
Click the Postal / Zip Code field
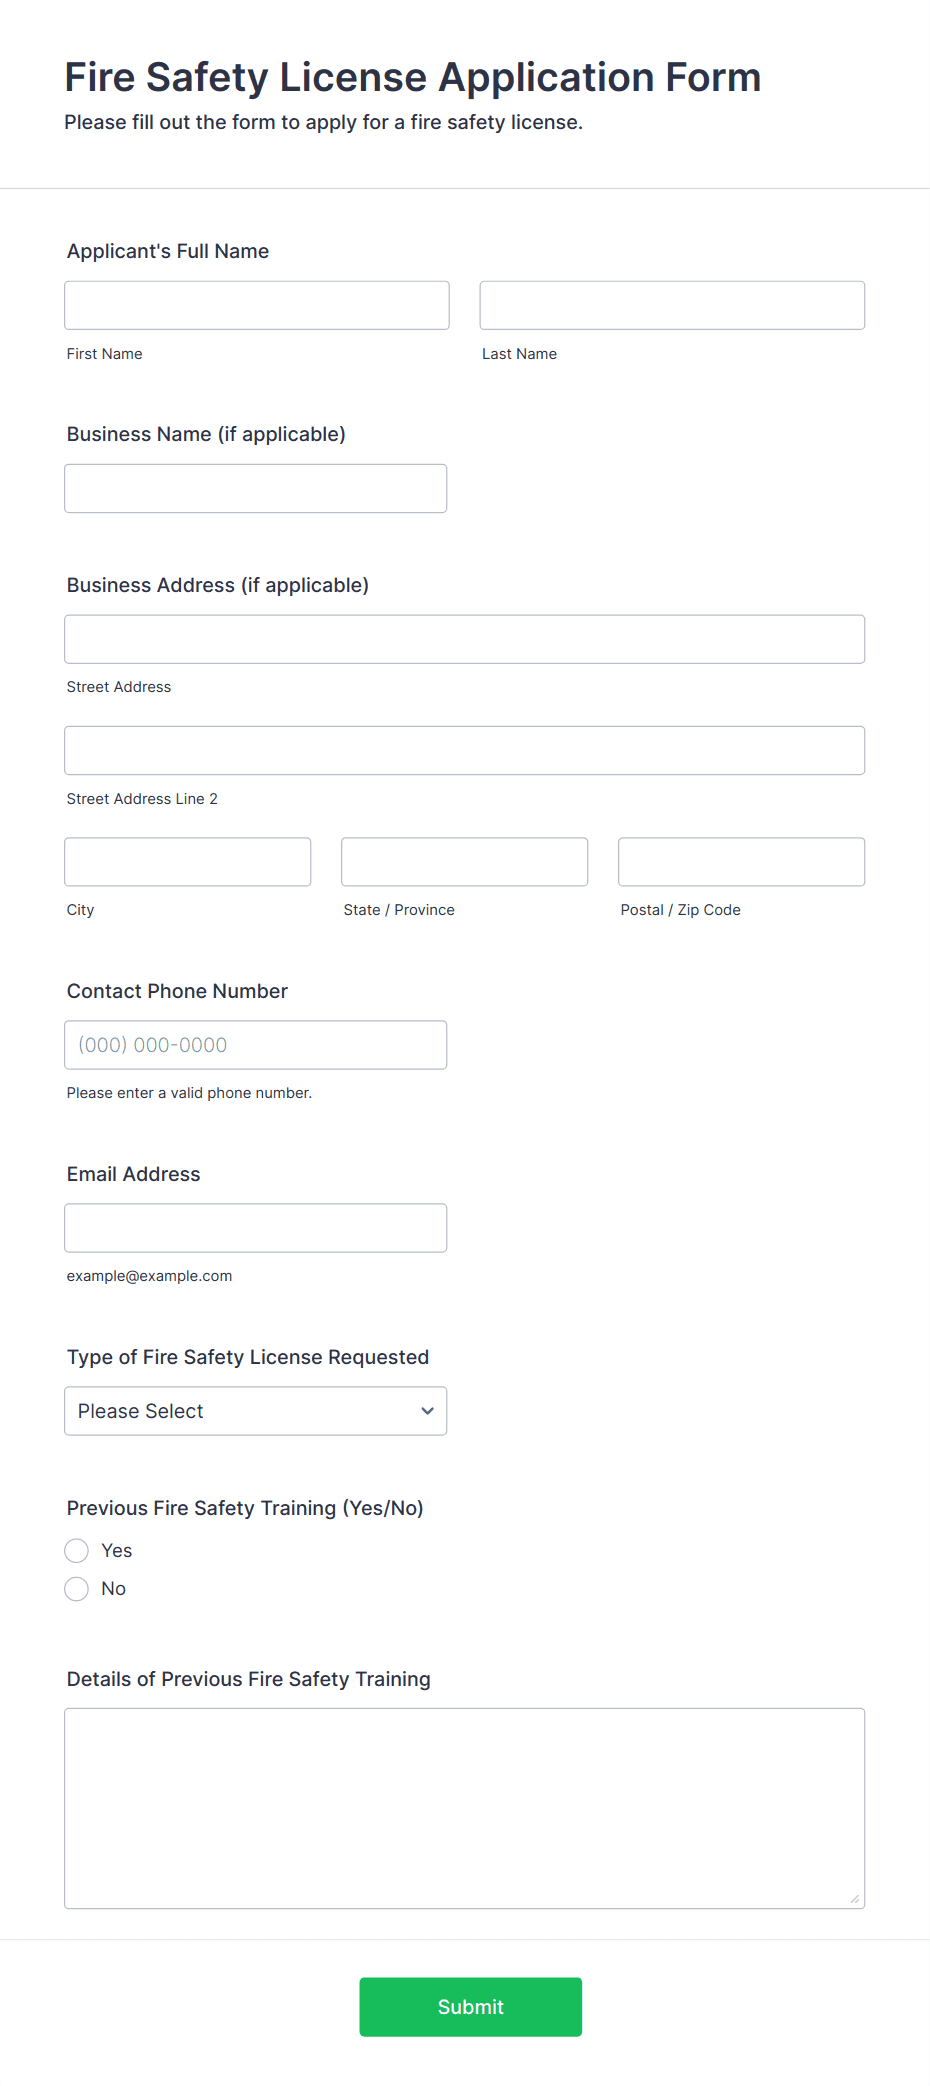pyautogui.click(x=742, y=862)
